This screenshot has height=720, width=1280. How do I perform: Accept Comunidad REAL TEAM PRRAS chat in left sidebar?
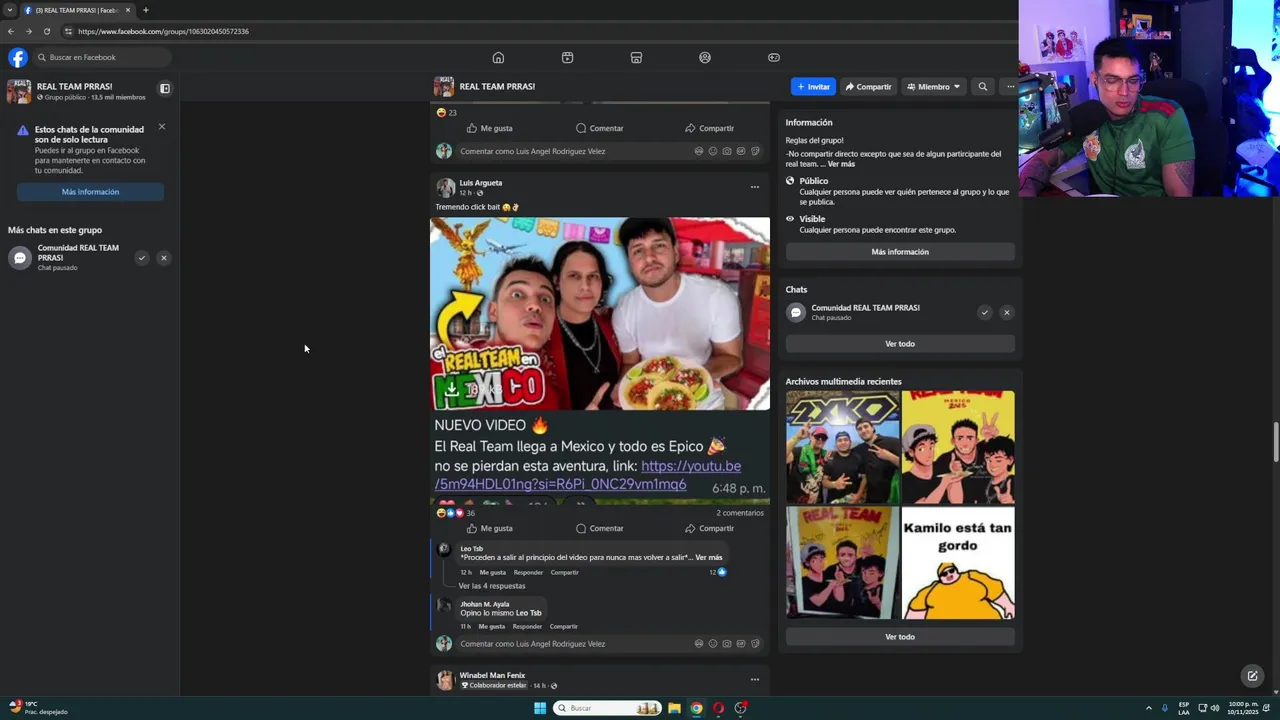pyautogui.click(x=142, y=258)
